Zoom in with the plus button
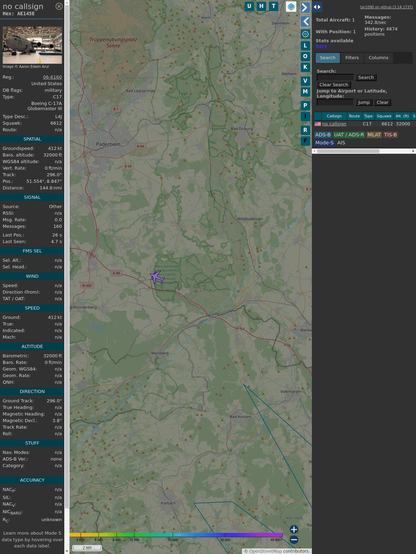Screen dimensions: 416x554 [294, 529]
